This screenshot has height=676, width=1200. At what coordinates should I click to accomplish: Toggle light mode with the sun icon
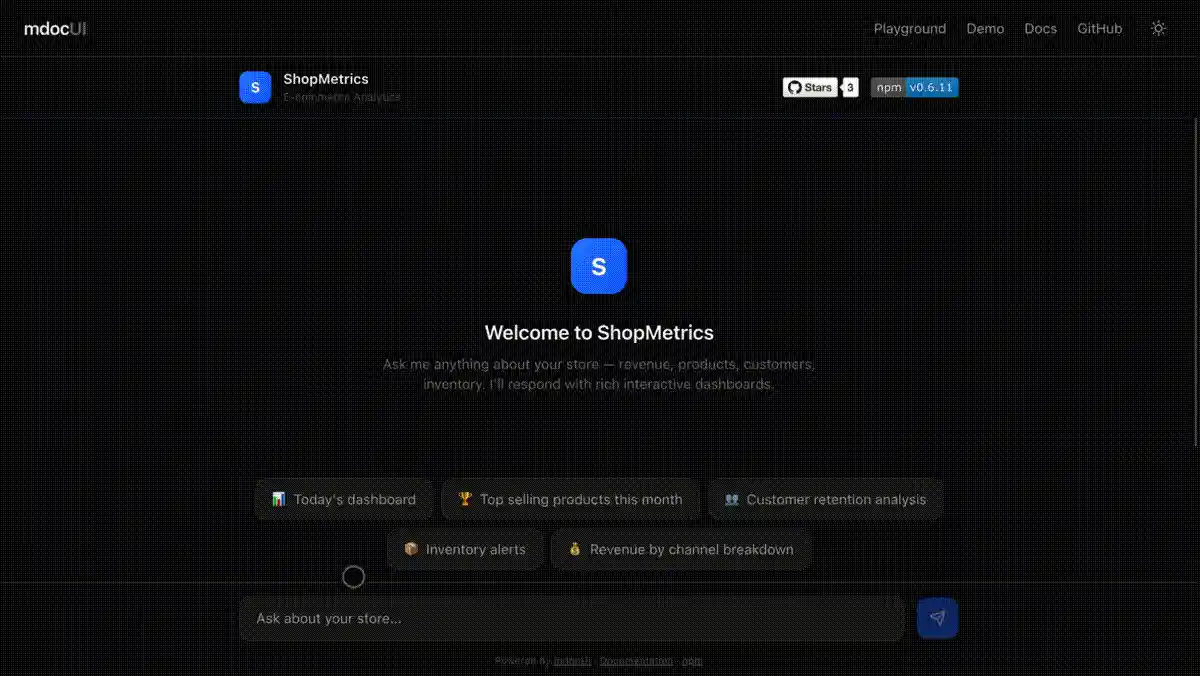pos(1157,28)
